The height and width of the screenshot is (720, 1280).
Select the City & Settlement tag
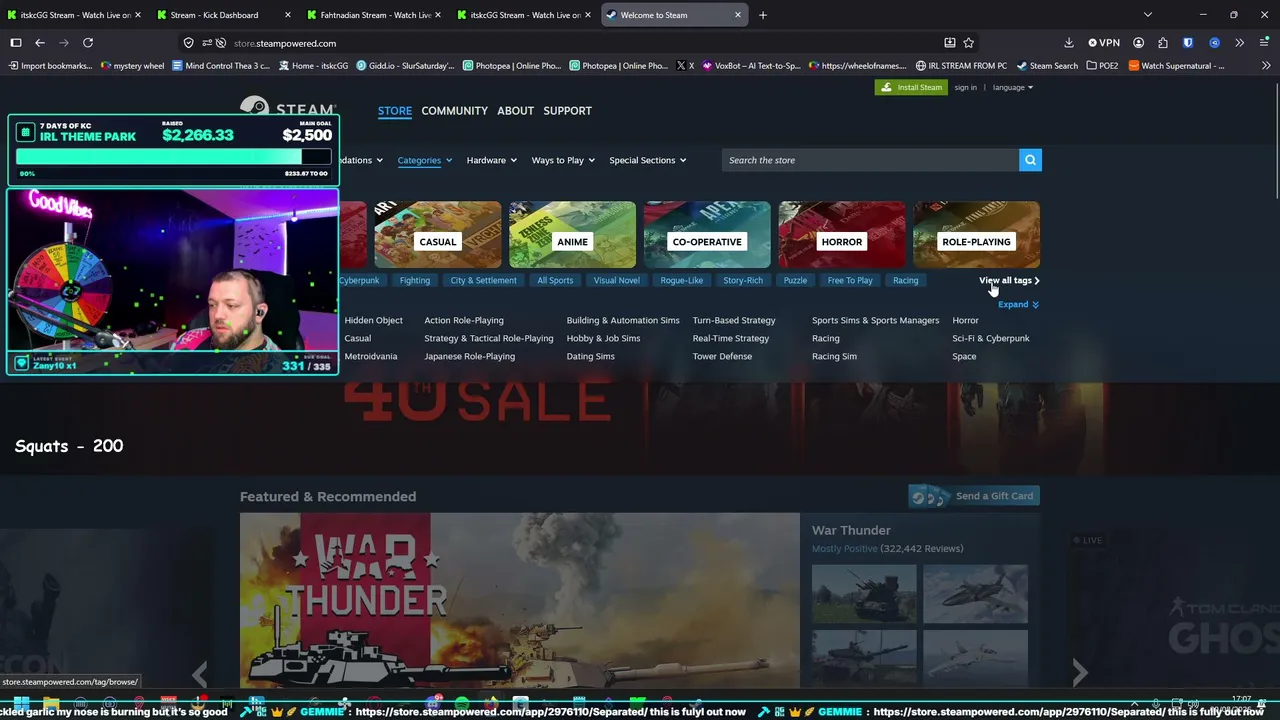click(484, 281)
